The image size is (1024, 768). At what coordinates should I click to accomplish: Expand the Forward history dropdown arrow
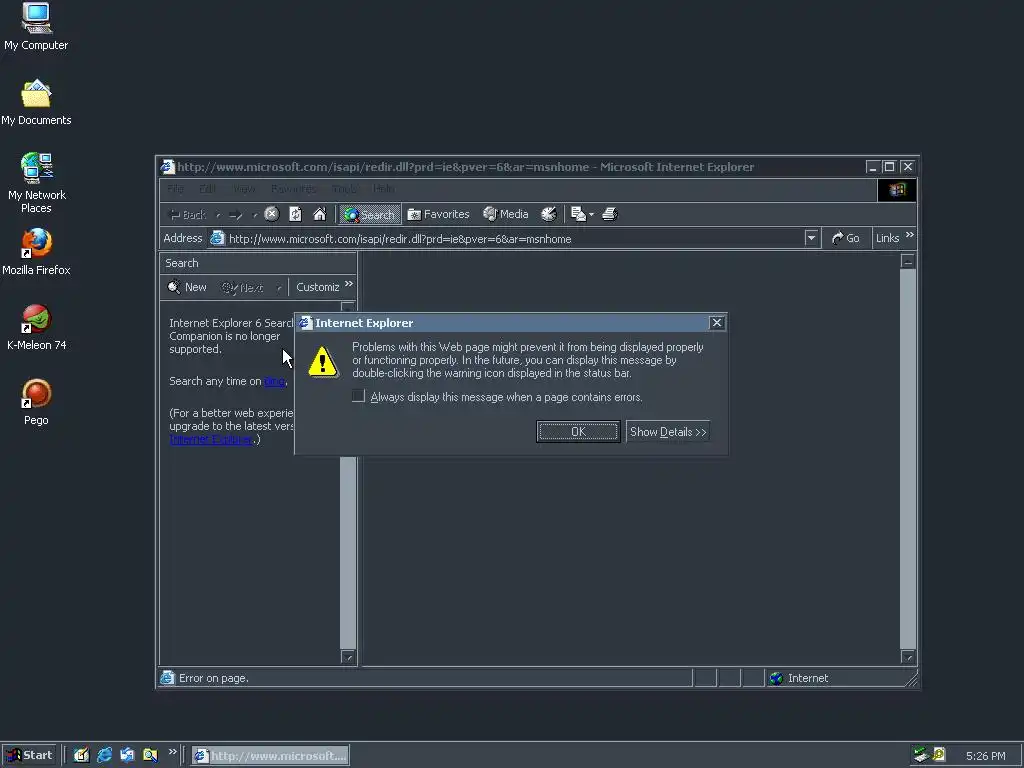click(255, 215)
